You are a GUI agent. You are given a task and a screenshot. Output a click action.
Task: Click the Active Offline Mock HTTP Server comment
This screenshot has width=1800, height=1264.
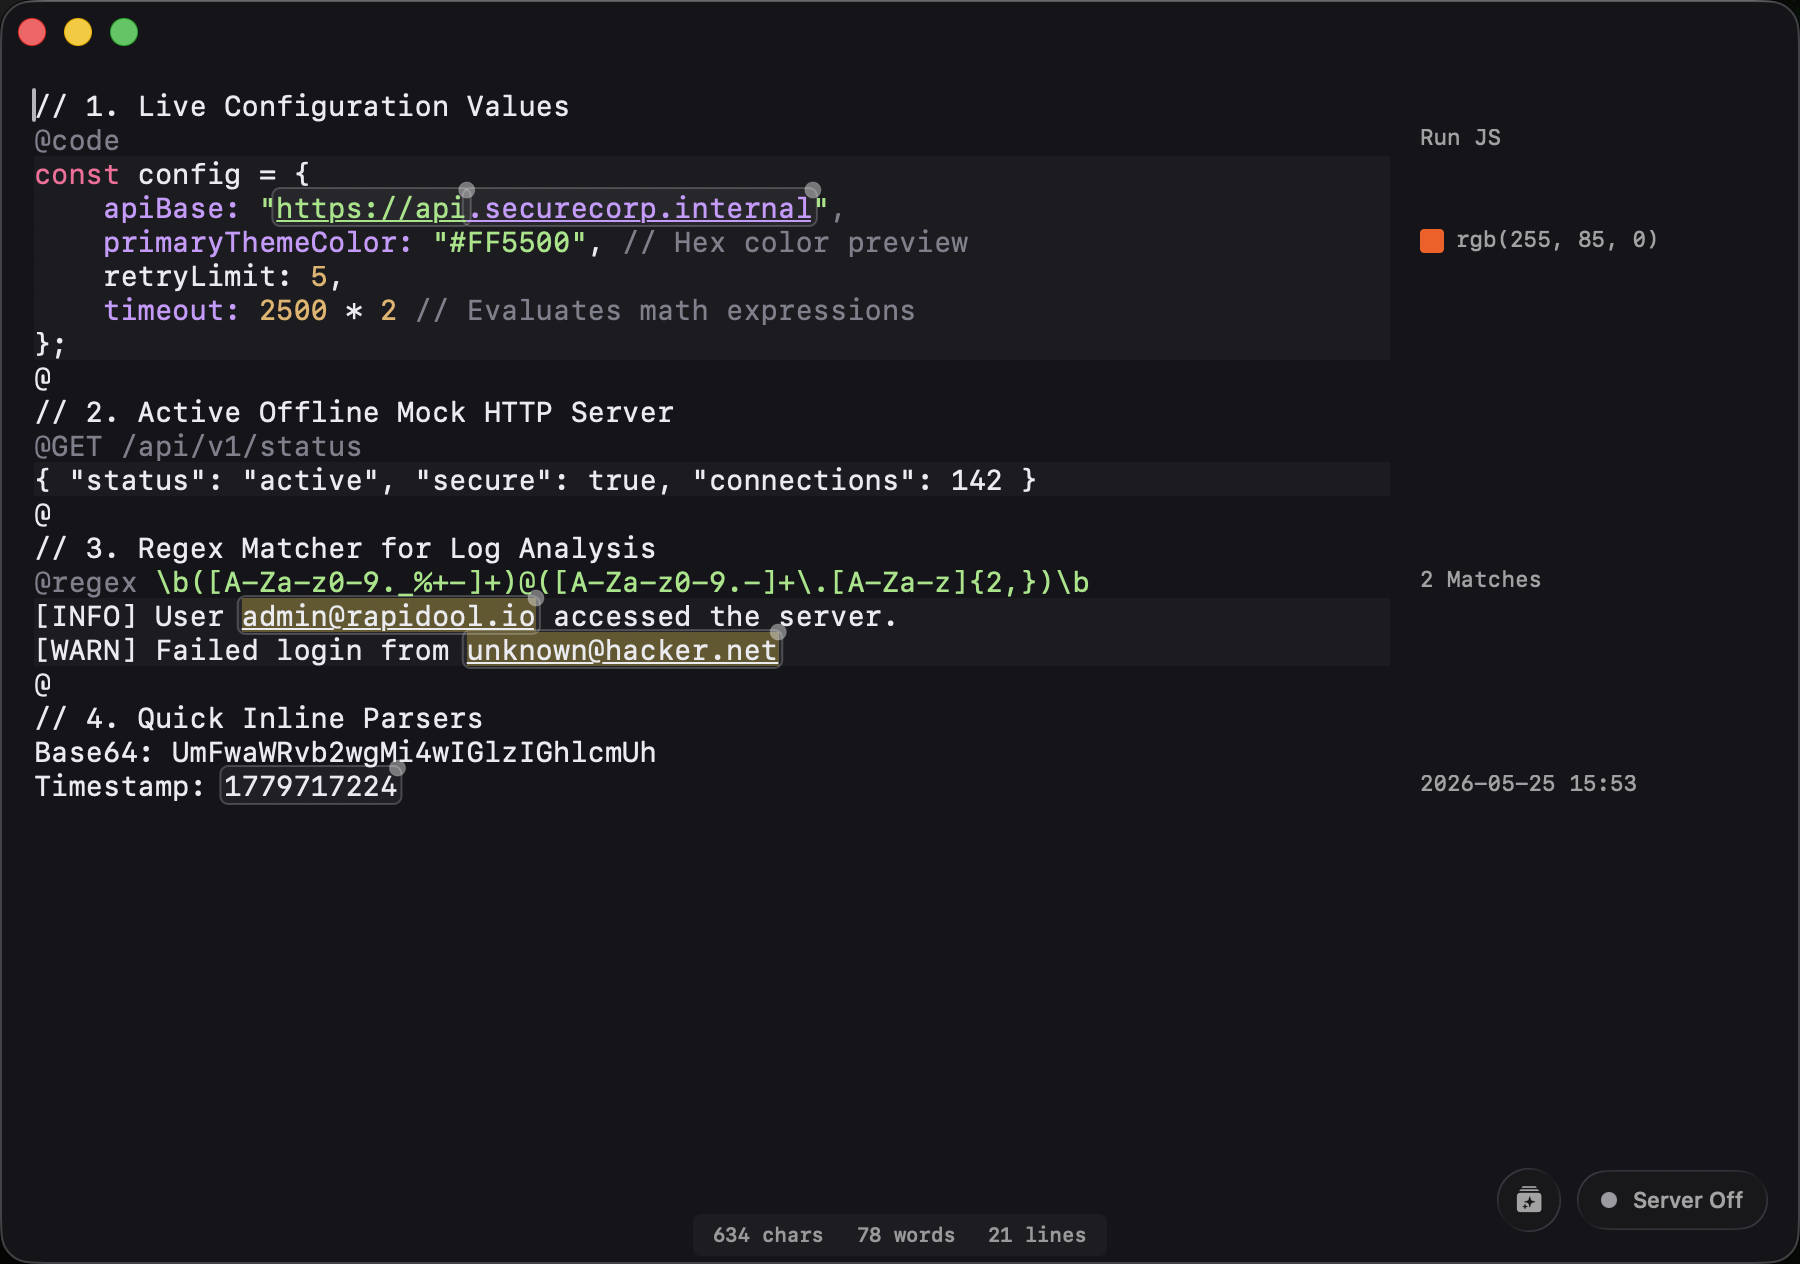click(x=354, y=412)
